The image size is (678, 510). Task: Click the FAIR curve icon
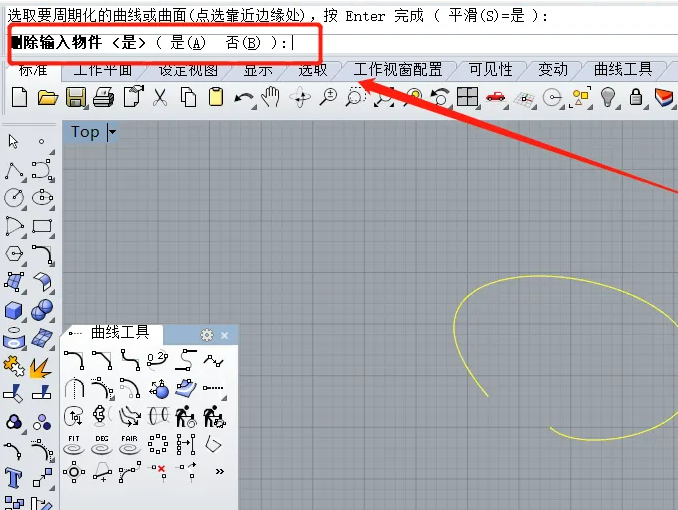129,445
